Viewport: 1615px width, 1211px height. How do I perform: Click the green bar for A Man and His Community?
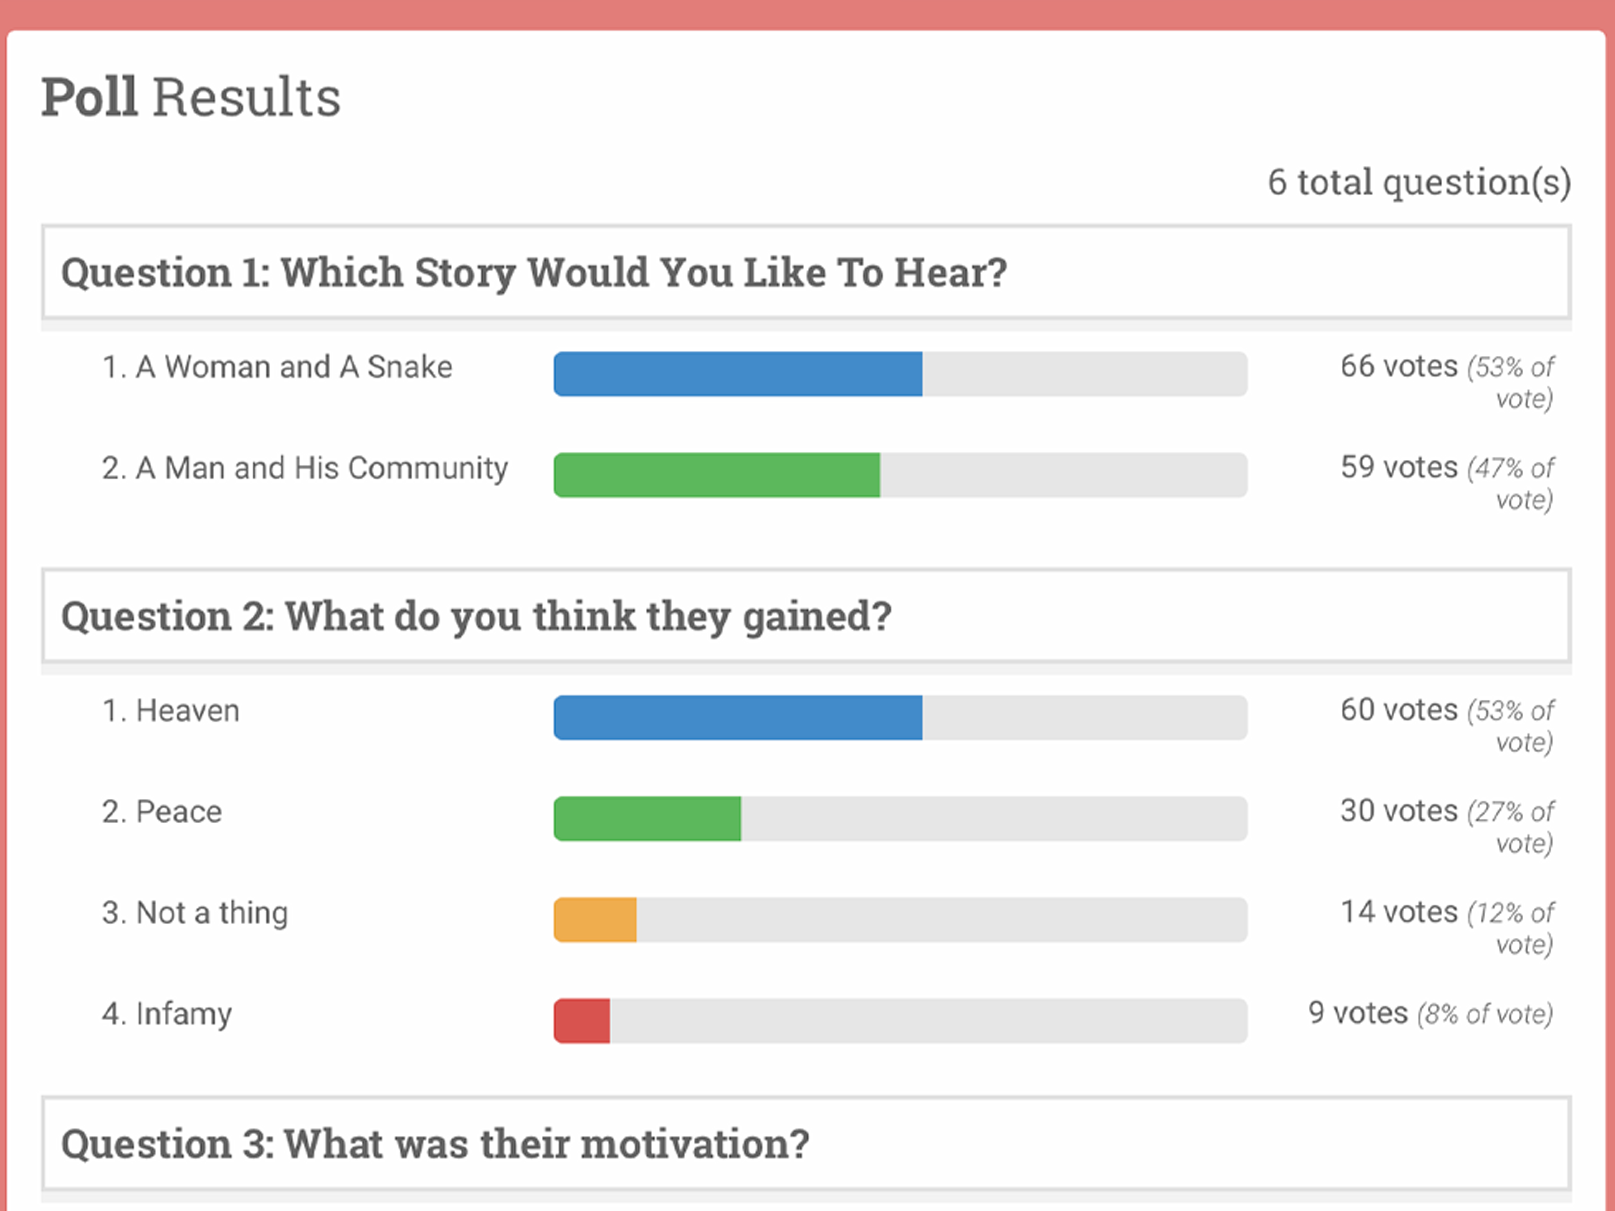(717, 475)
